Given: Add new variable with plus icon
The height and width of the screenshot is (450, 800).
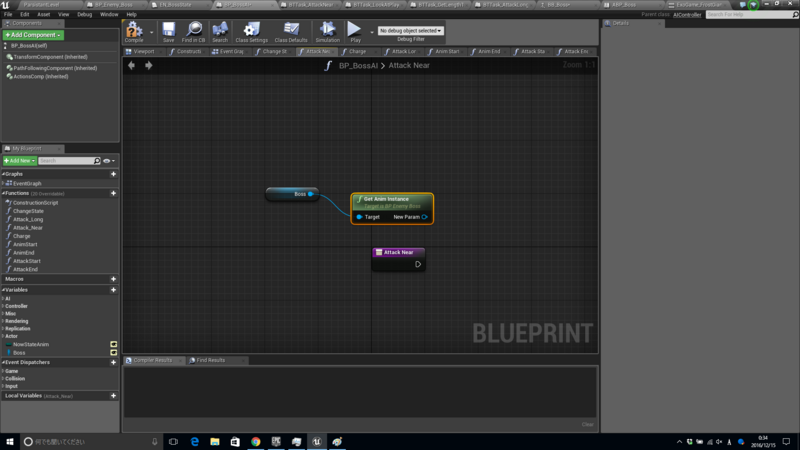Looking at the screenshot, I should (x=113, y=290).
